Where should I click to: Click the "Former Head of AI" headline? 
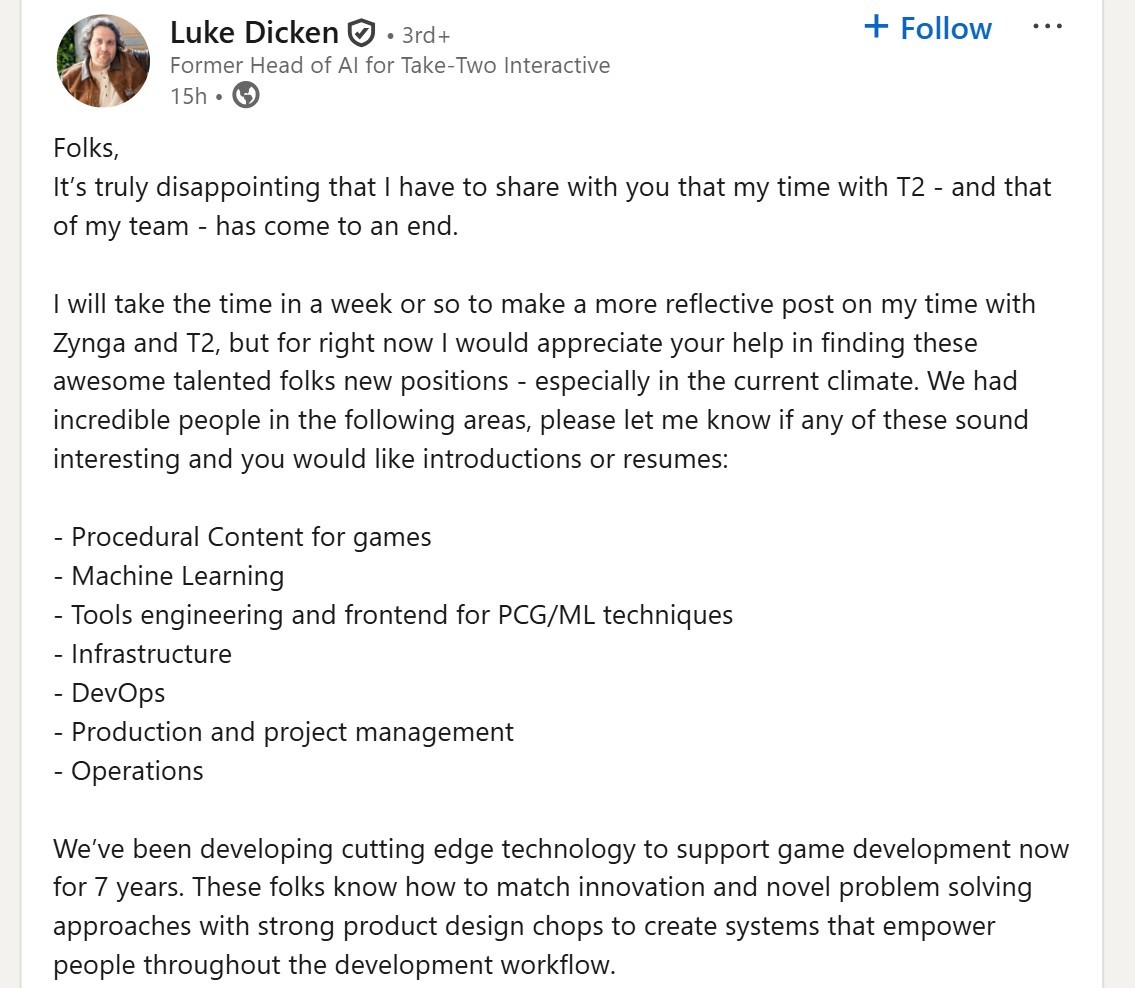(389, 66)
